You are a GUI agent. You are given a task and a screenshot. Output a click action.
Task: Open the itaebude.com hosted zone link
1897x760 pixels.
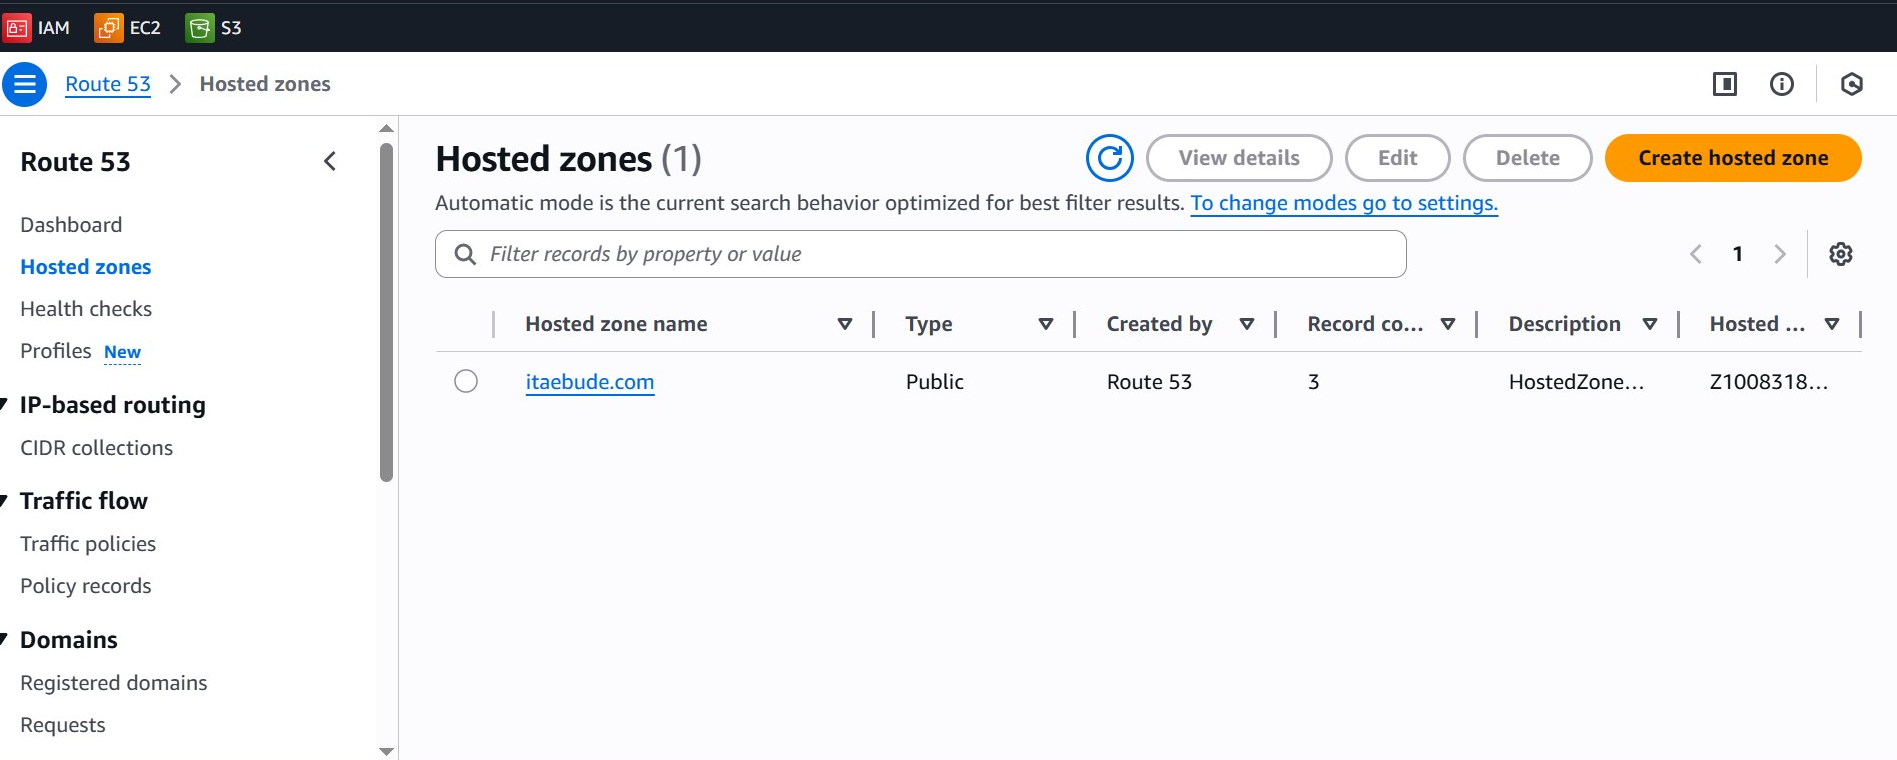[x=589, y=382]
